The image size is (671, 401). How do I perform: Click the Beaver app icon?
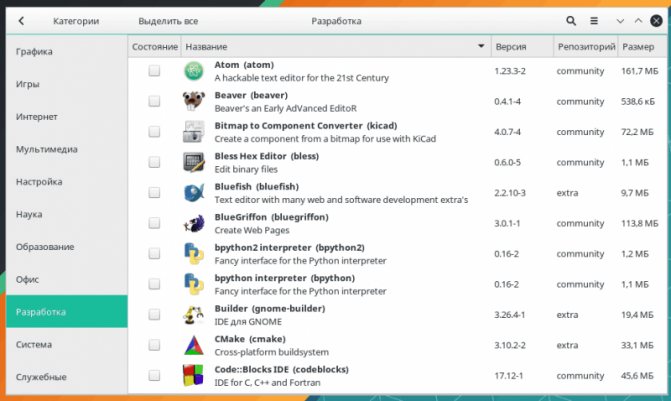[194, 101]
